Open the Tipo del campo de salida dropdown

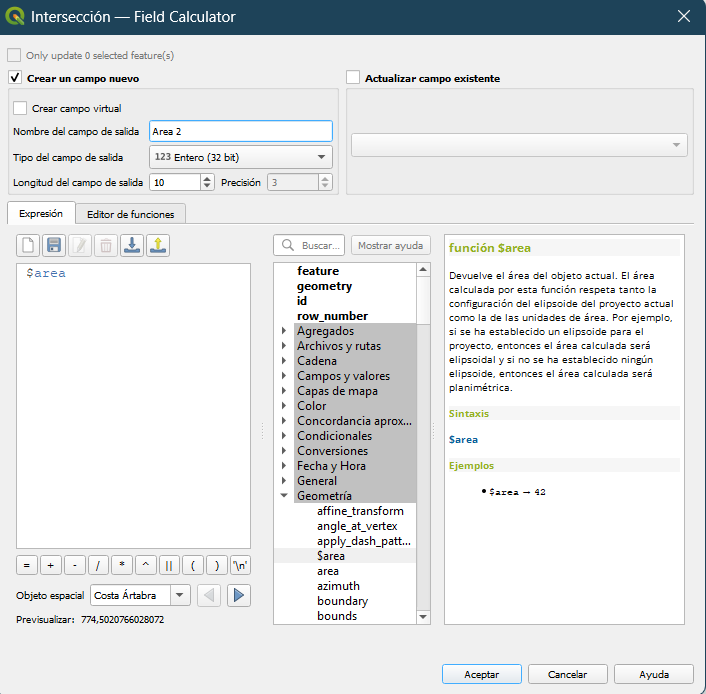pyautogui.click(x=240, y=157)
